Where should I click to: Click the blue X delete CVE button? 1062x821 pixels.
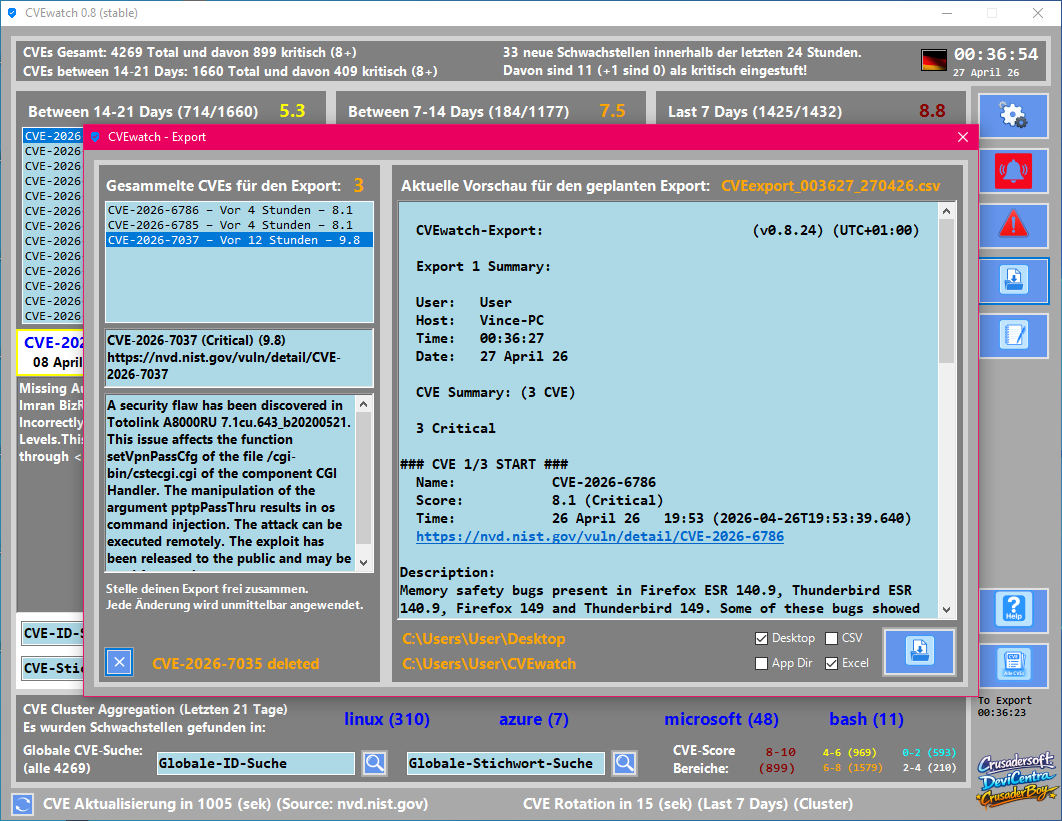pos(119,662)
